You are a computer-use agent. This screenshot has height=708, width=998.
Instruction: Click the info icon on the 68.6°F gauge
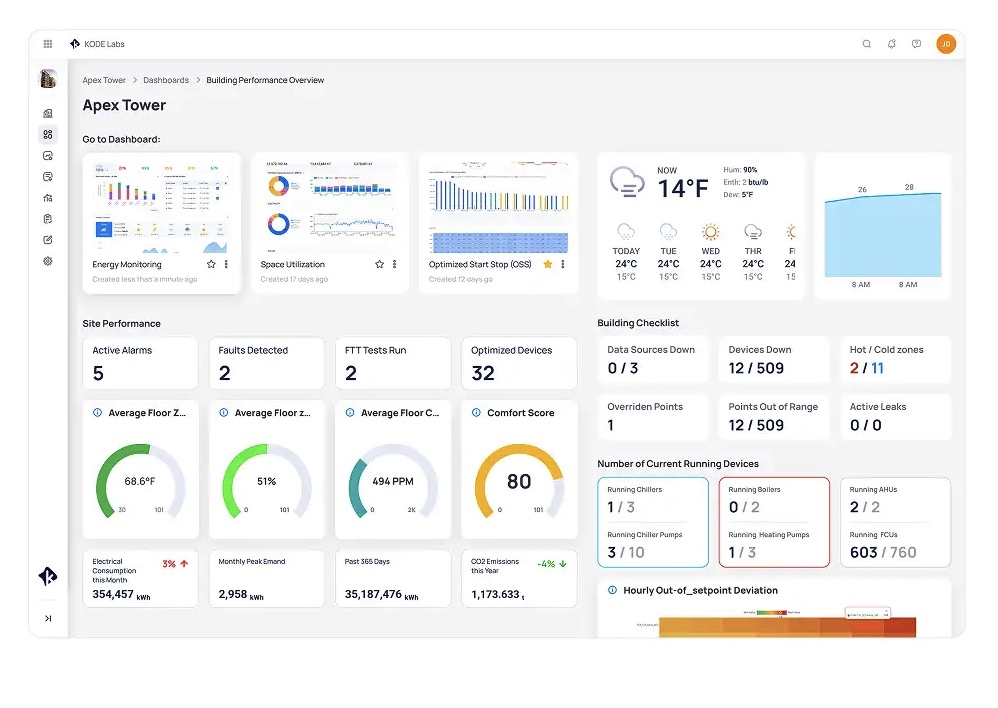click(97, 413)
